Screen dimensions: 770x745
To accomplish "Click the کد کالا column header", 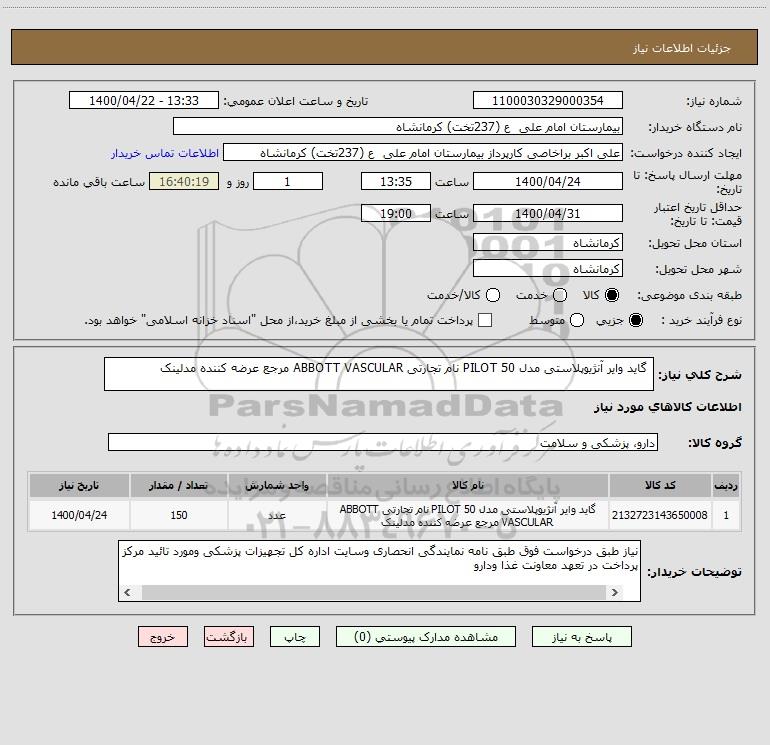I will pos(660,486).
